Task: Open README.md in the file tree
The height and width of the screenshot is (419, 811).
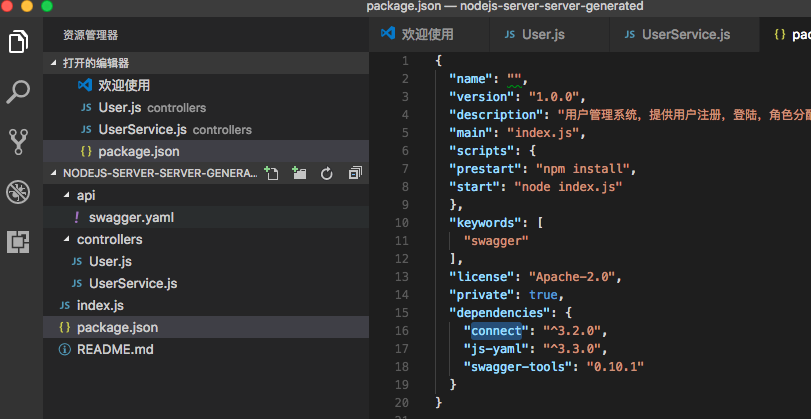Action: click(x=114, y=349)
